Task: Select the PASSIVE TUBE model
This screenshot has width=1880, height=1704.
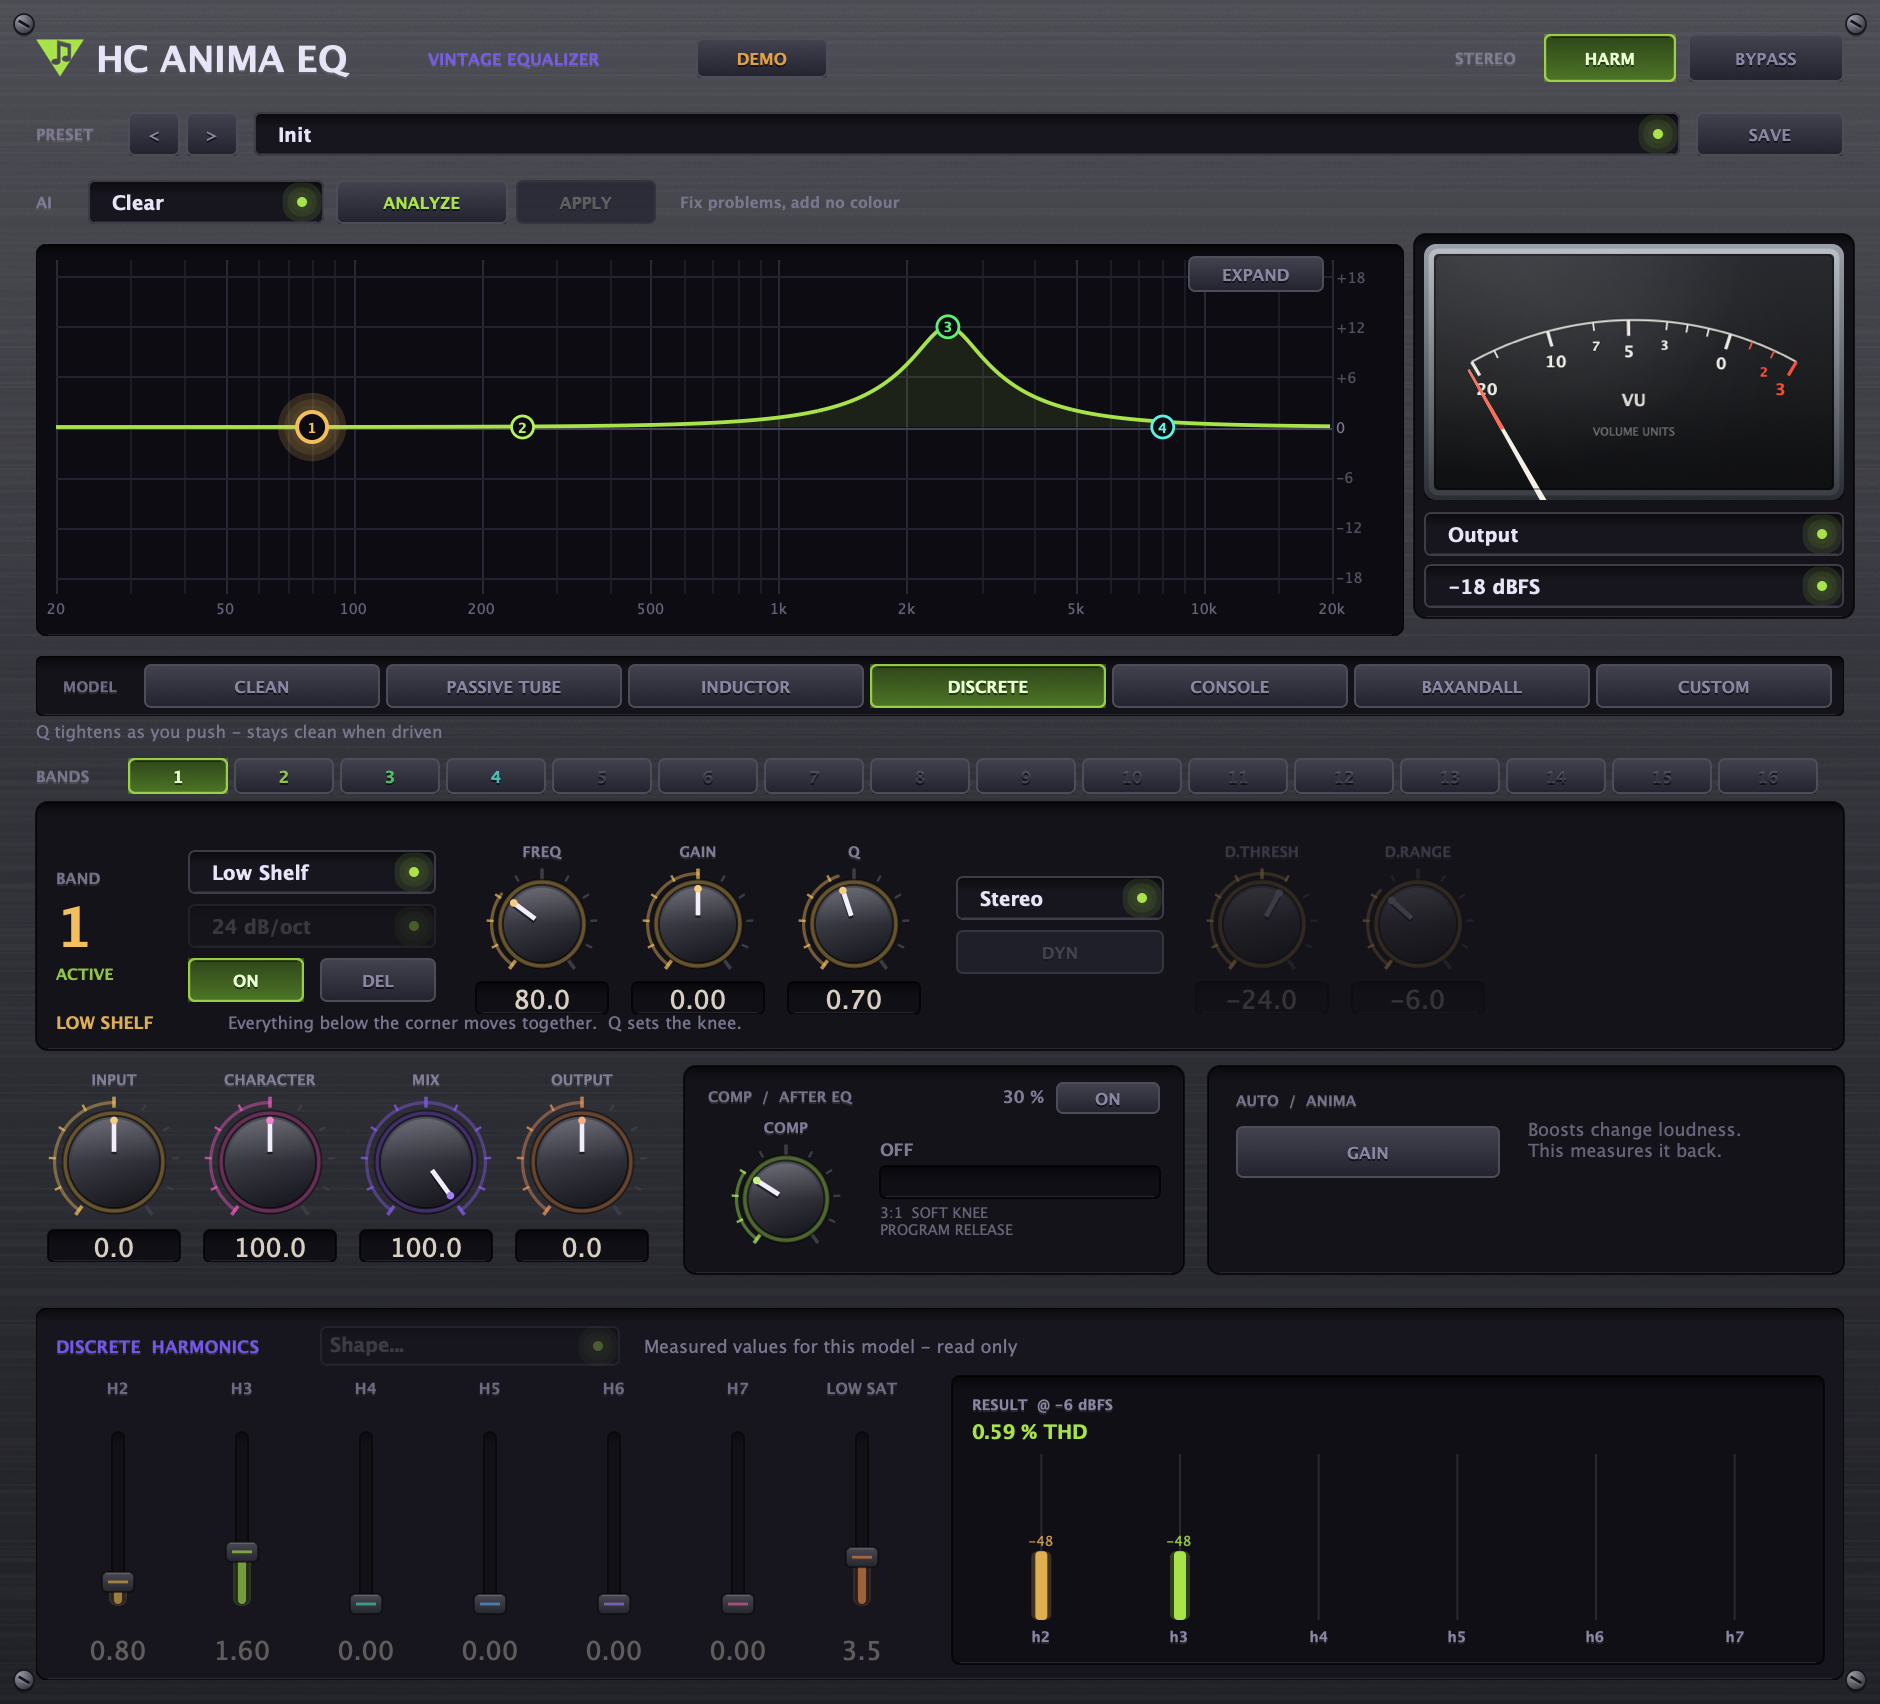Action: click(x=504, y=687)
